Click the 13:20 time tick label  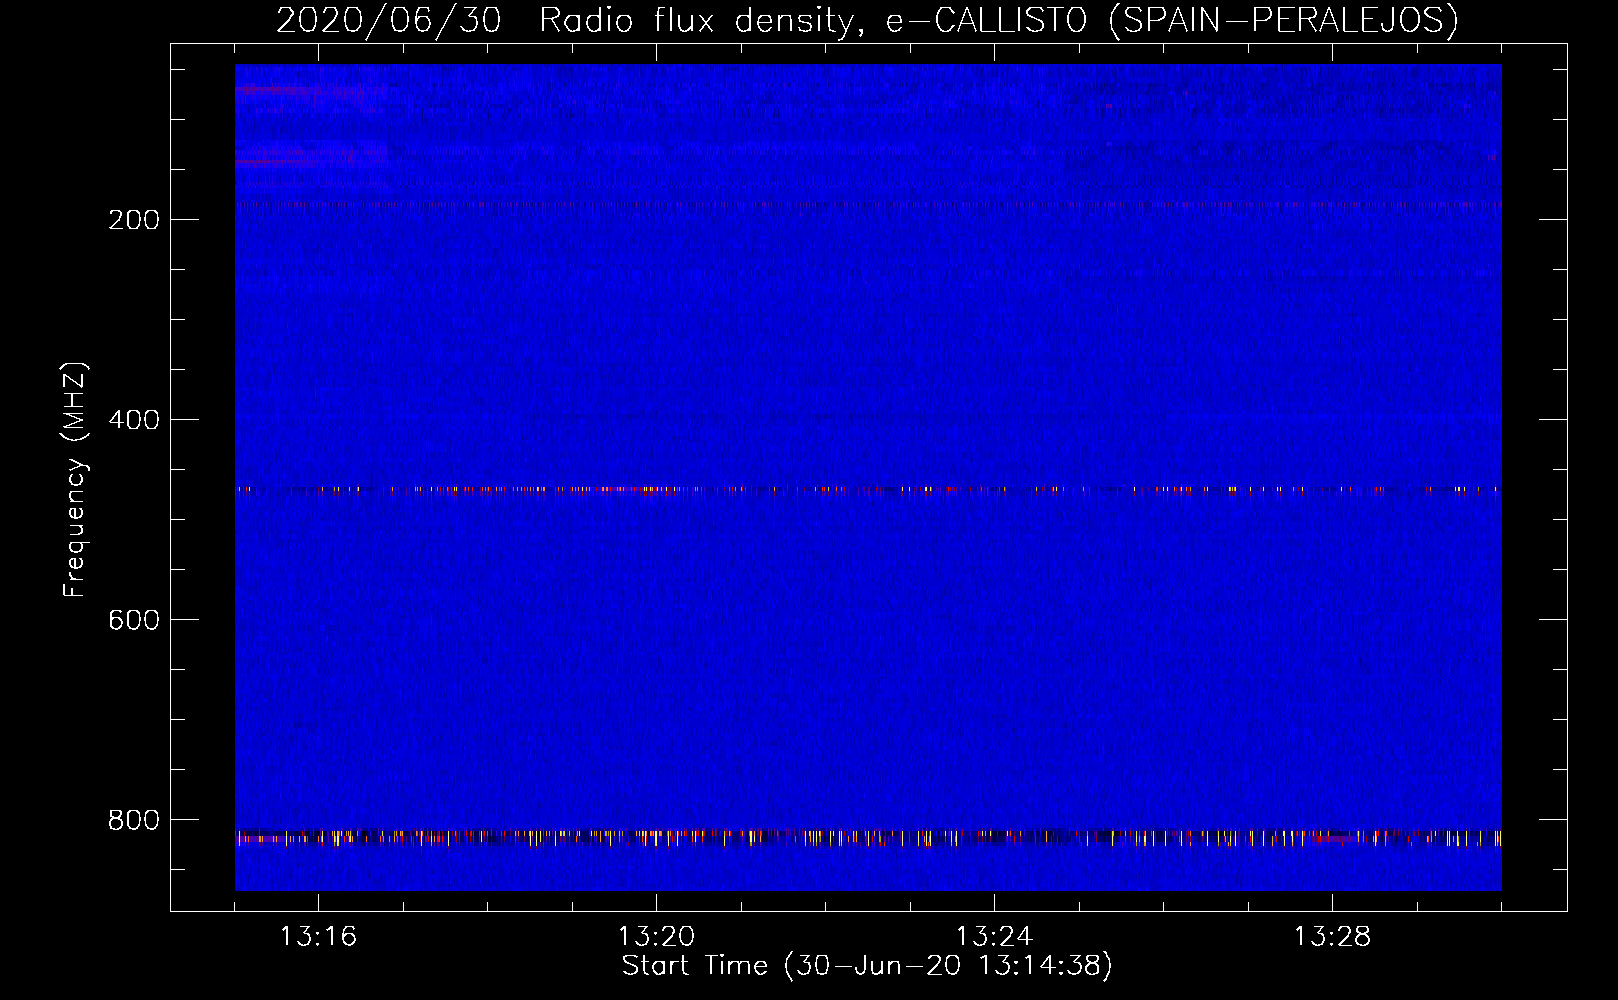656,936
